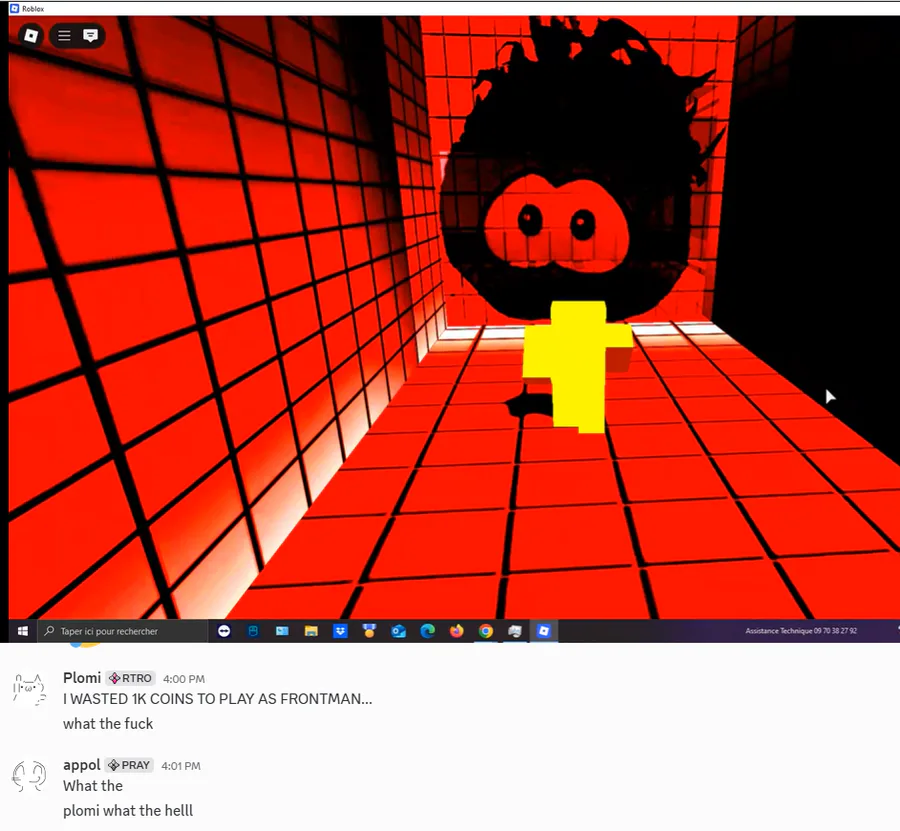Launch Dropbox from the taskbar

pyautogui.click(x=340, y=631)
